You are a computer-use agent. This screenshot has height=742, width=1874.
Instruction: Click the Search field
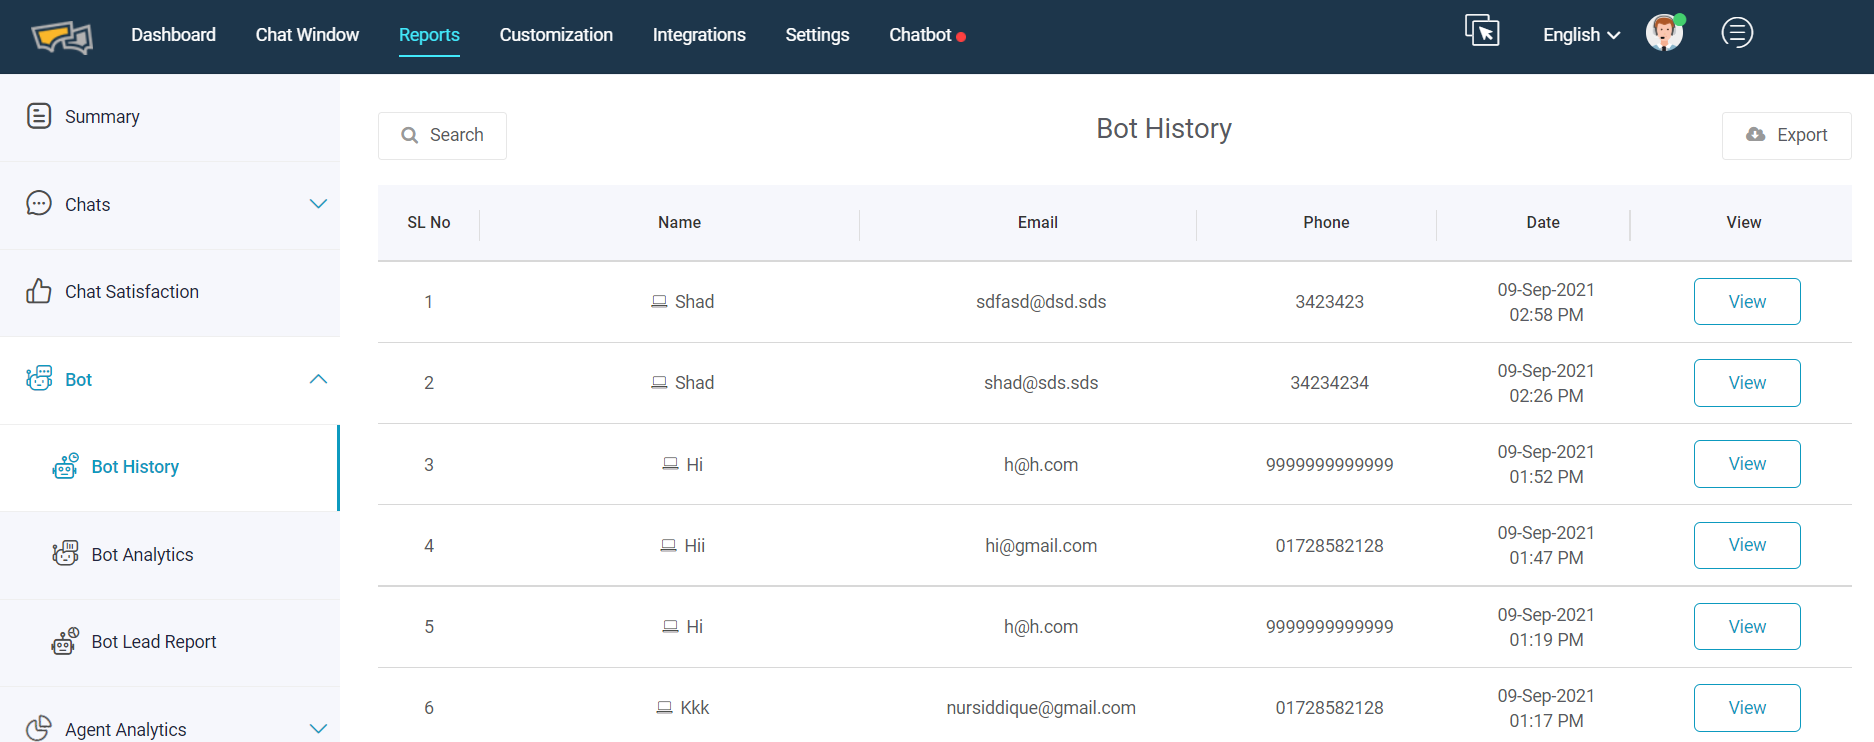pos(442,135)
